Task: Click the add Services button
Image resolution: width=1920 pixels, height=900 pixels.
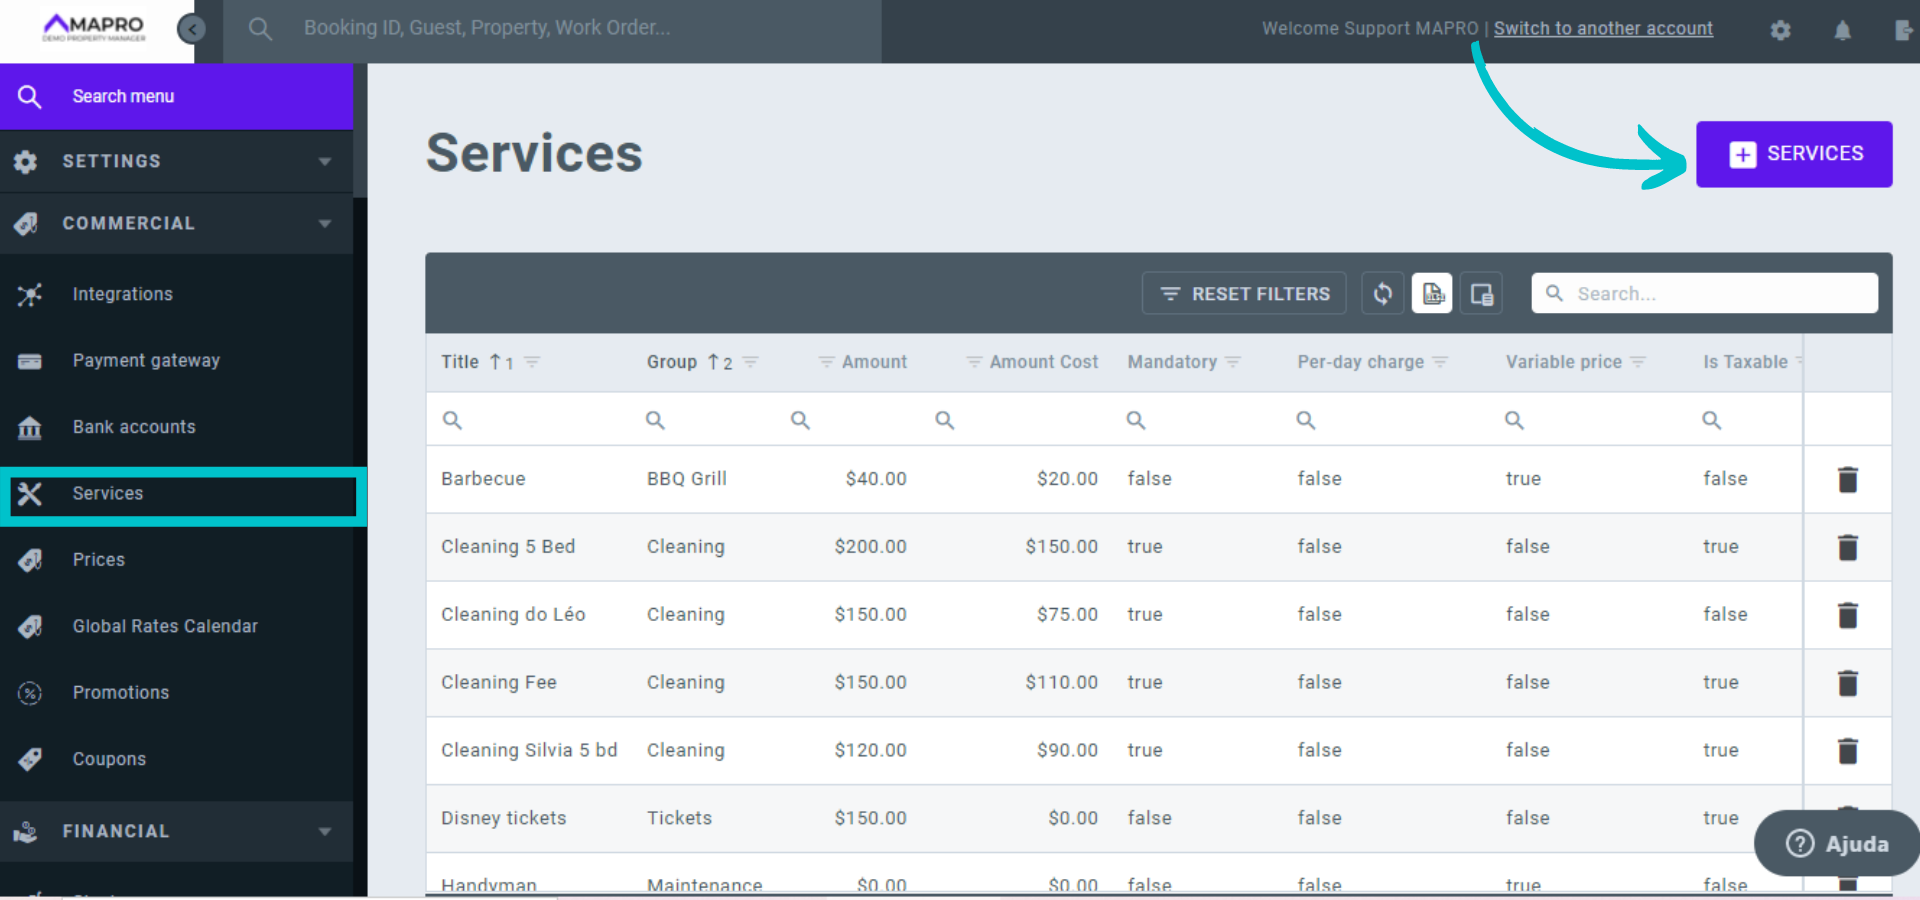Action: 1794,154
